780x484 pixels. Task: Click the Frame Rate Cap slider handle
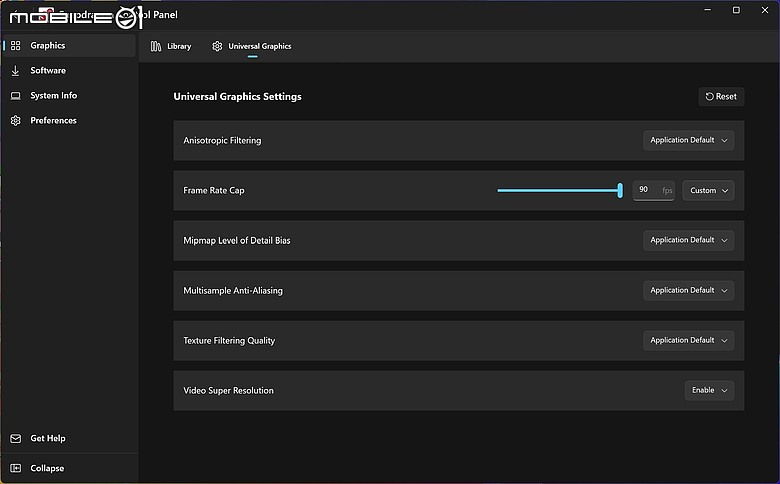tap(620, 190)
